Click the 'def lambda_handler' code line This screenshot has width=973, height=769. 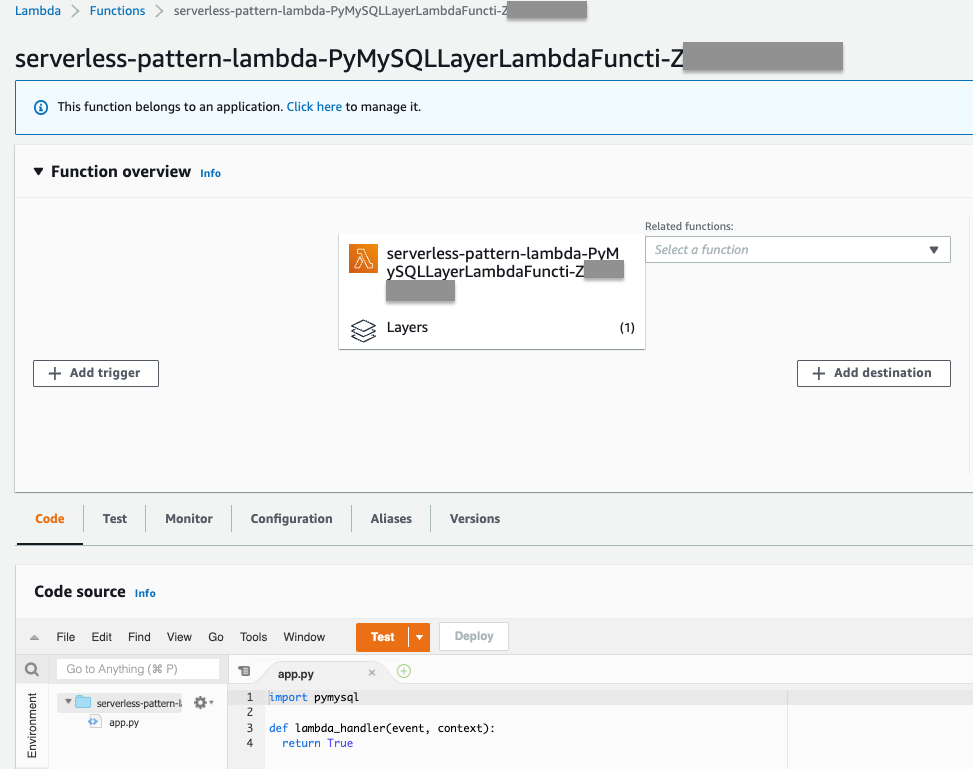tap(382, 728)
